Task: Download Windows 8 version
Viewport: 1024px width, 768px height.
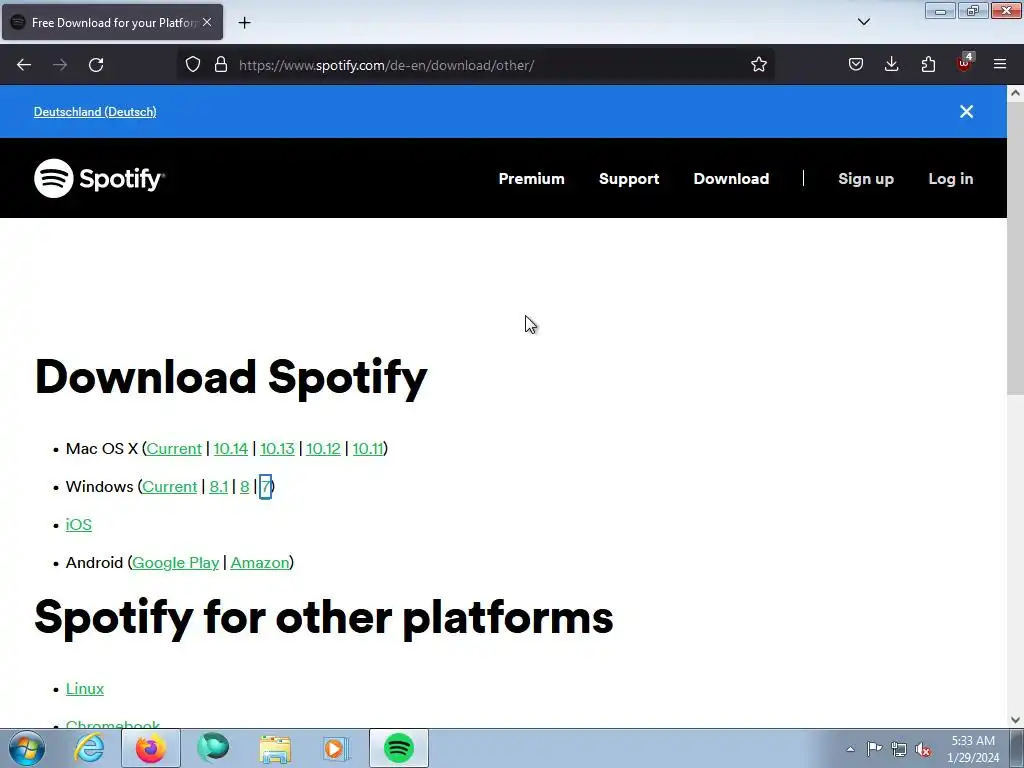Action: 244,487
